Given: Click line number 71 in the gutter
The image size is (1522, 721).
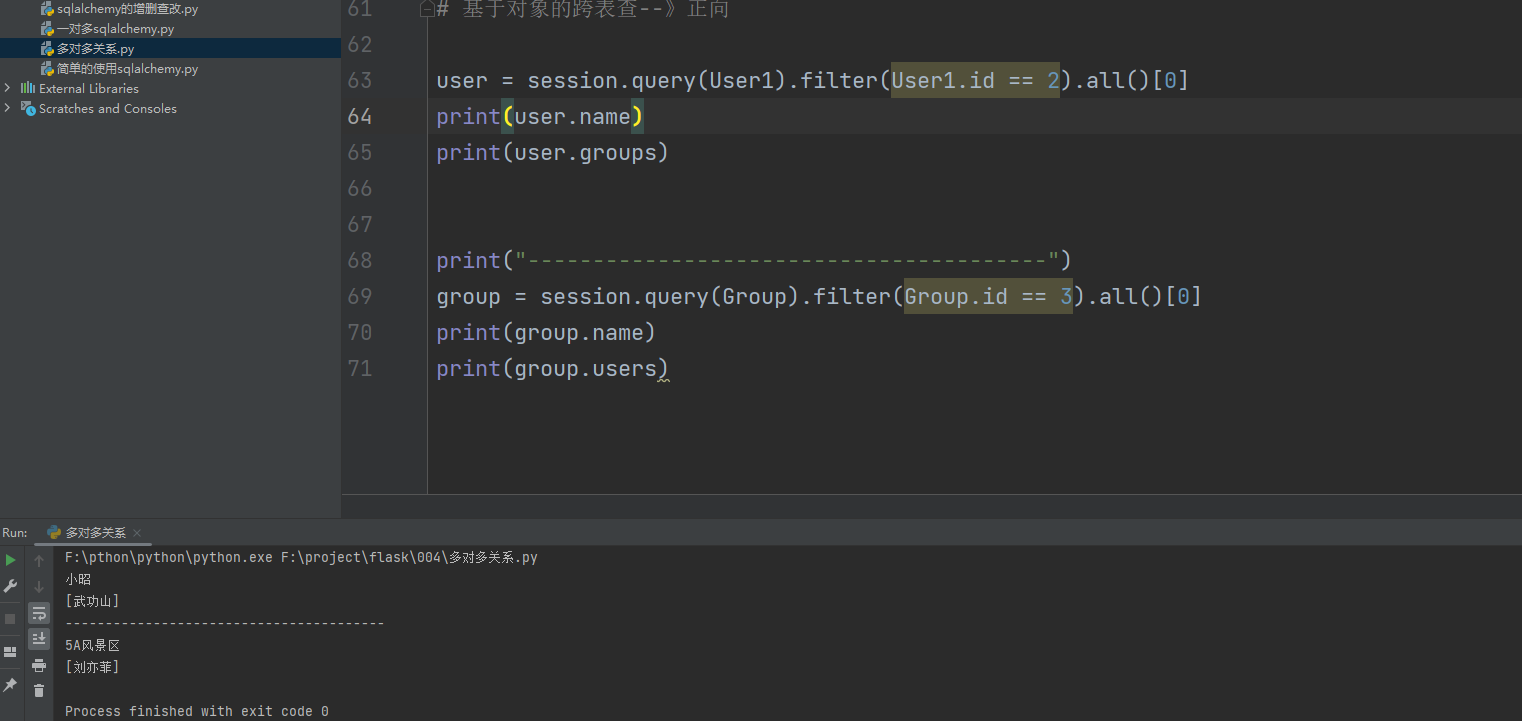Looking at the screenshot, I should coord(360,368).
